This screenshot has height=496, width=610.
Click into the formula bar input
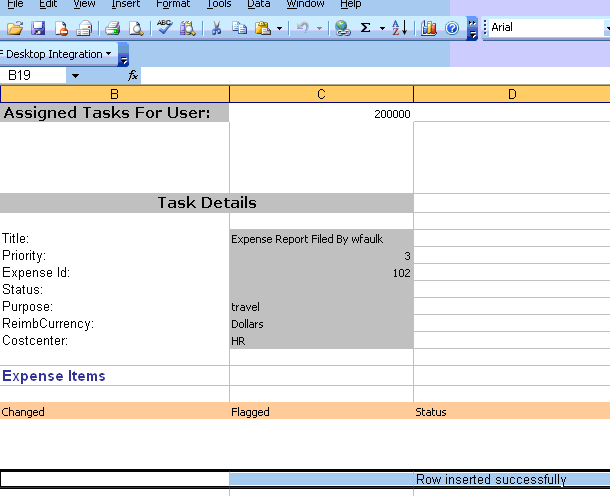click(375, 75)
